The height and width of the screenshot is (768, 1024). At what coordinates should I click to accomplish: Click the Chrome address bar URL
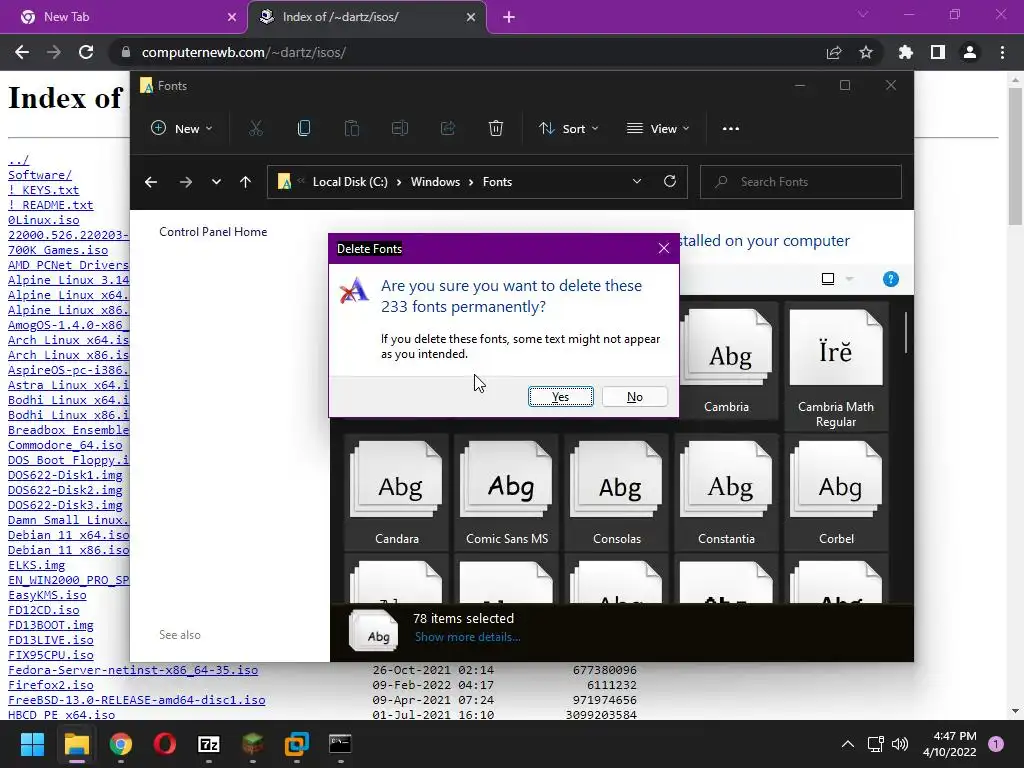(244, 52)
